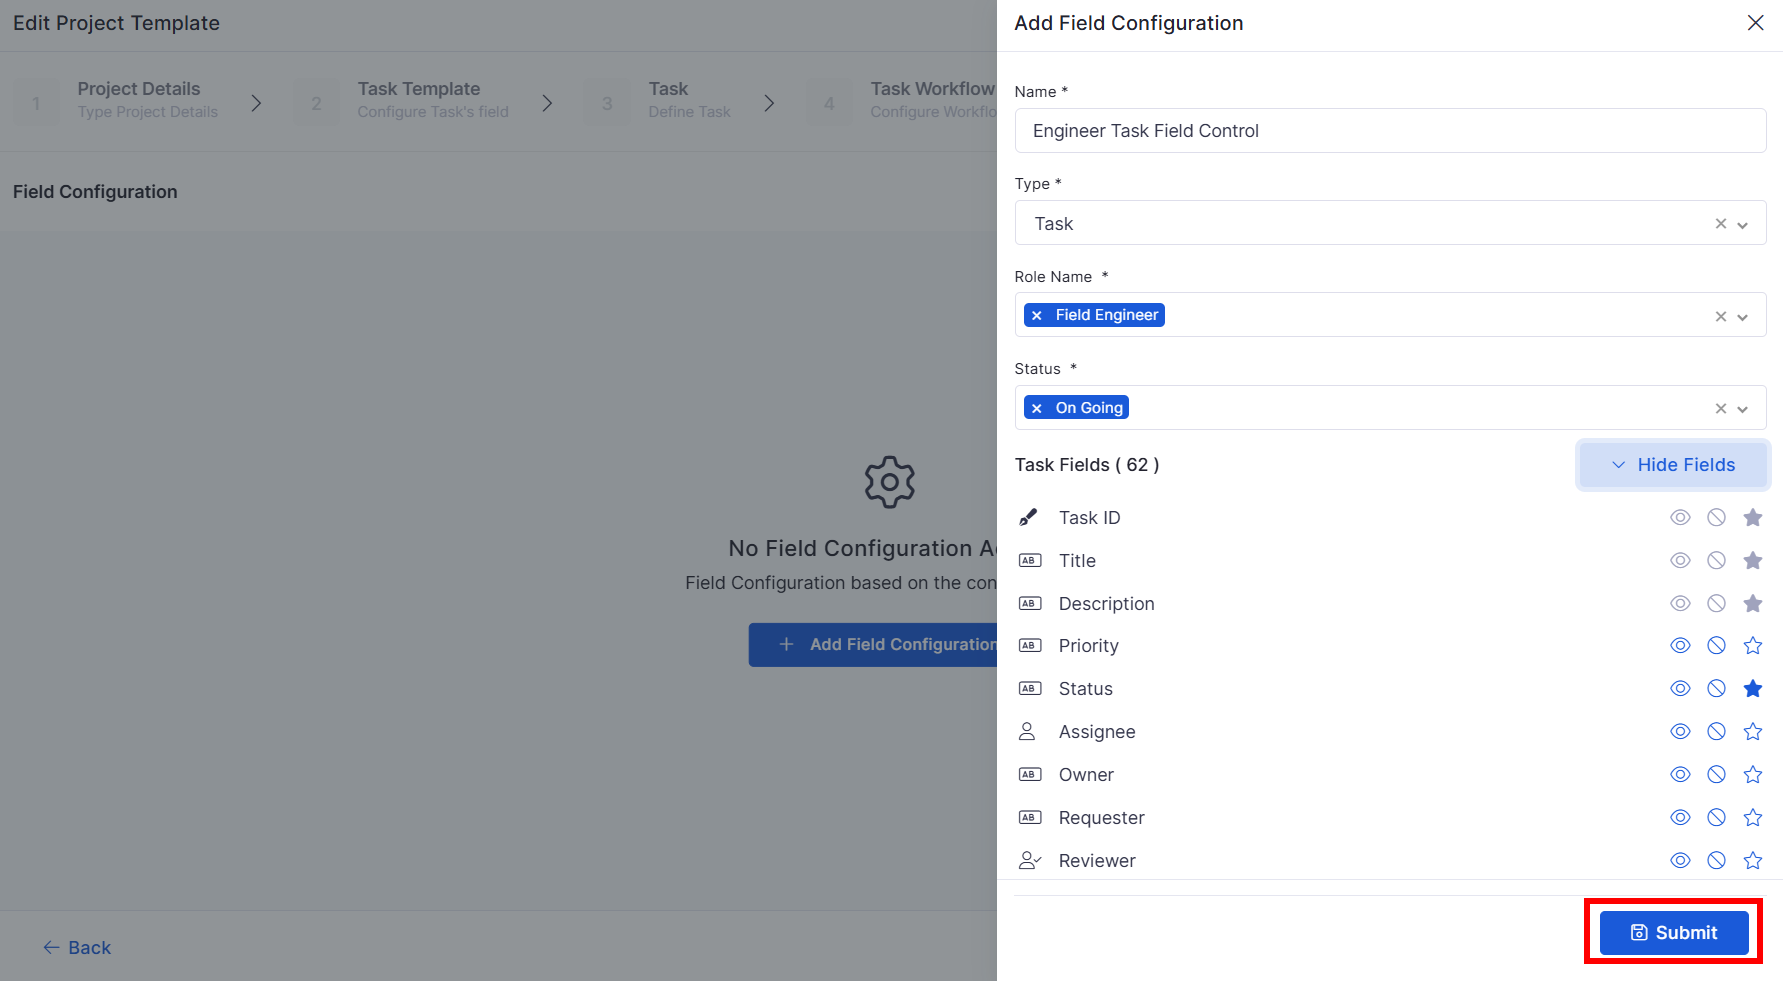Toggle visibility eye for Priority field
This screenshot has width=1783, height=981.
coord(1680,646)
